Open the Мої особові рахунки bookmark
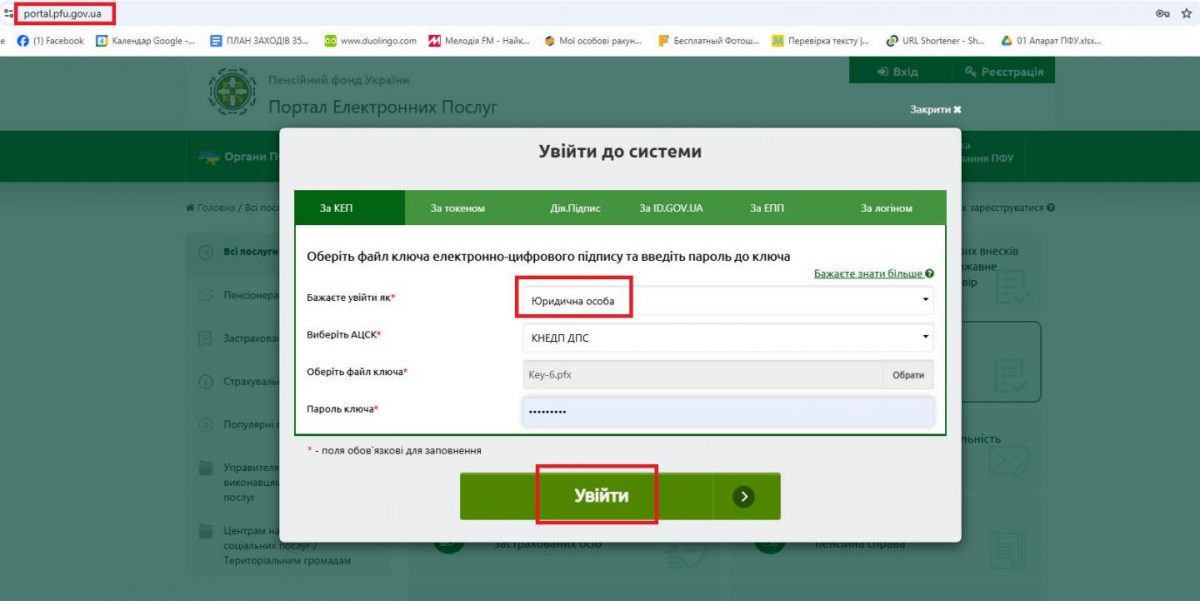This screenshot has height=601, width=1200. click(x=593, y=41)
